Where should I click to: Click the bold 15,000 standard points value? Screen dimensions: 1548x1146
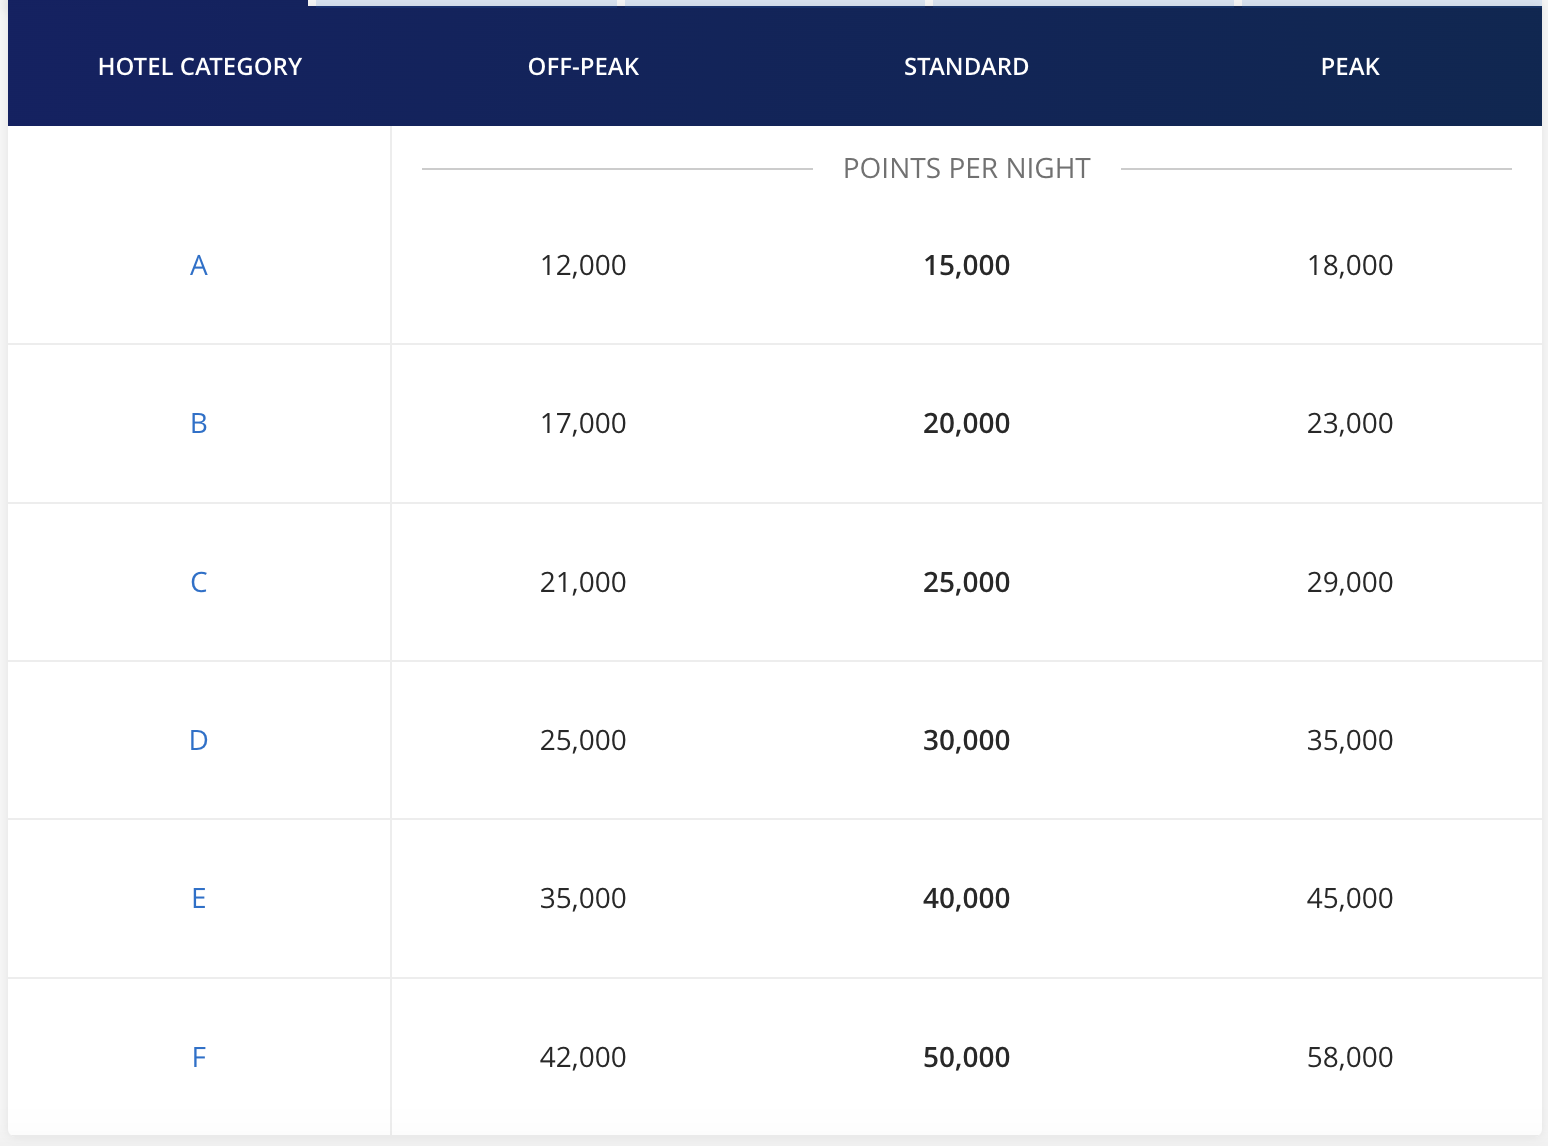(x=966, y=265)
